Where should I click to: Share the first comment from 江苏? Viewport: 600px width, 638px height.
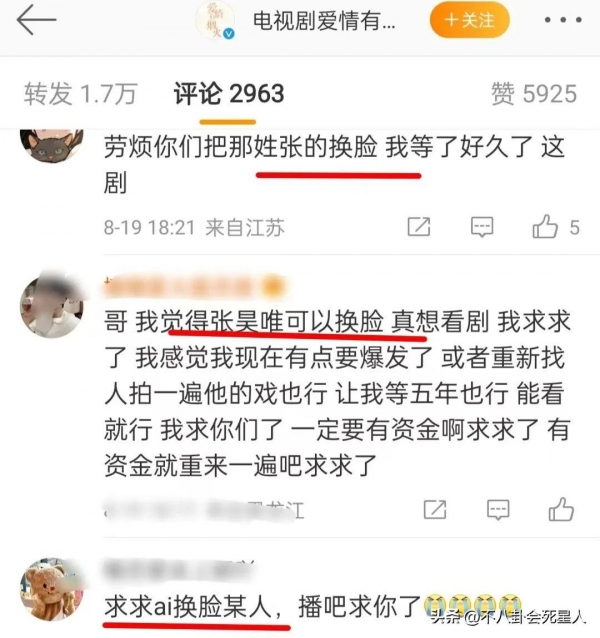[419, 227]
